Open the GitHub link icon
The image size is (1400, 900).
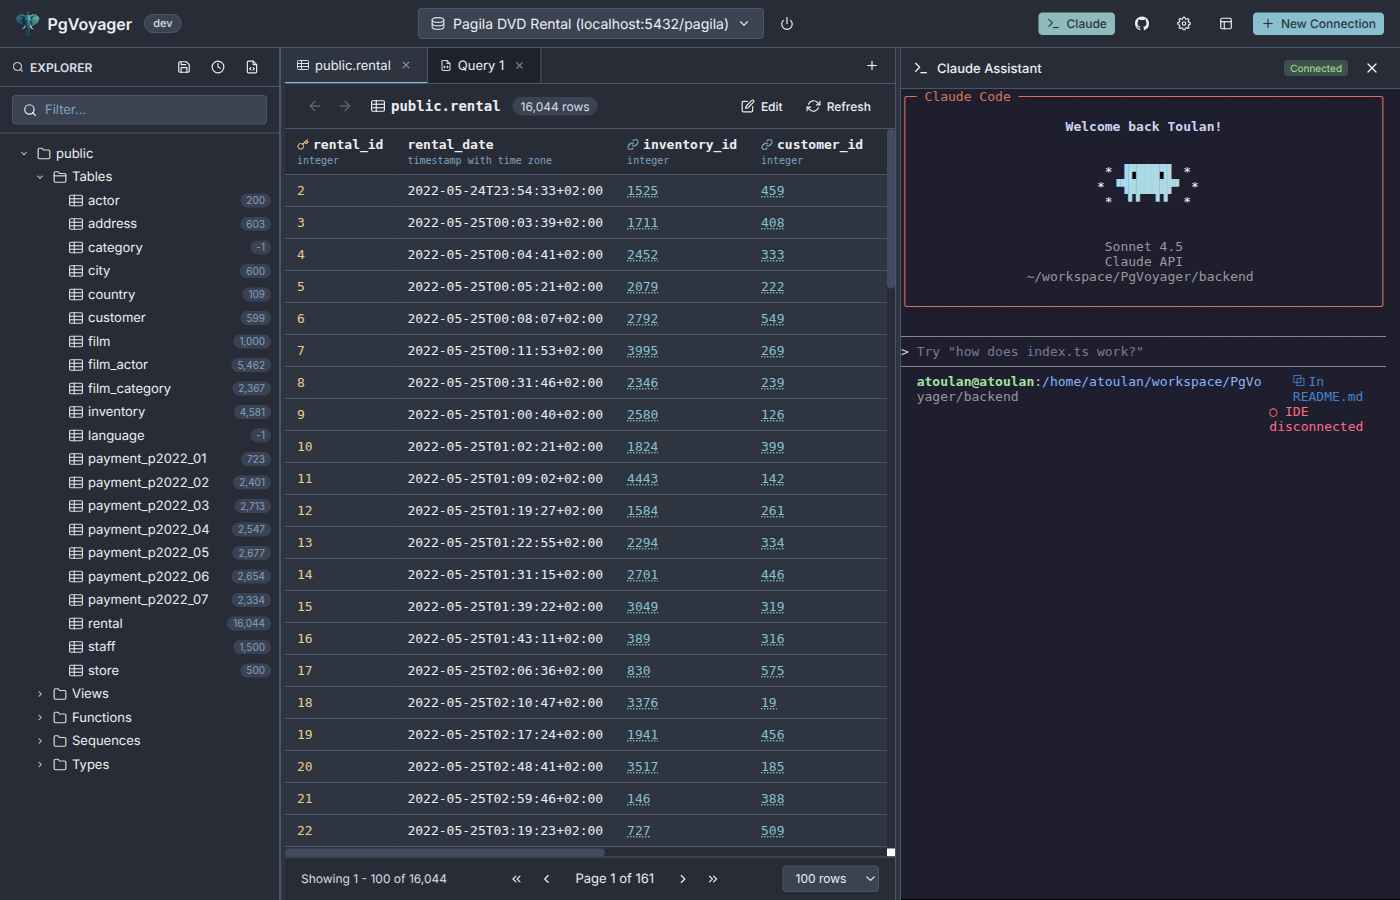point(1142,24)
